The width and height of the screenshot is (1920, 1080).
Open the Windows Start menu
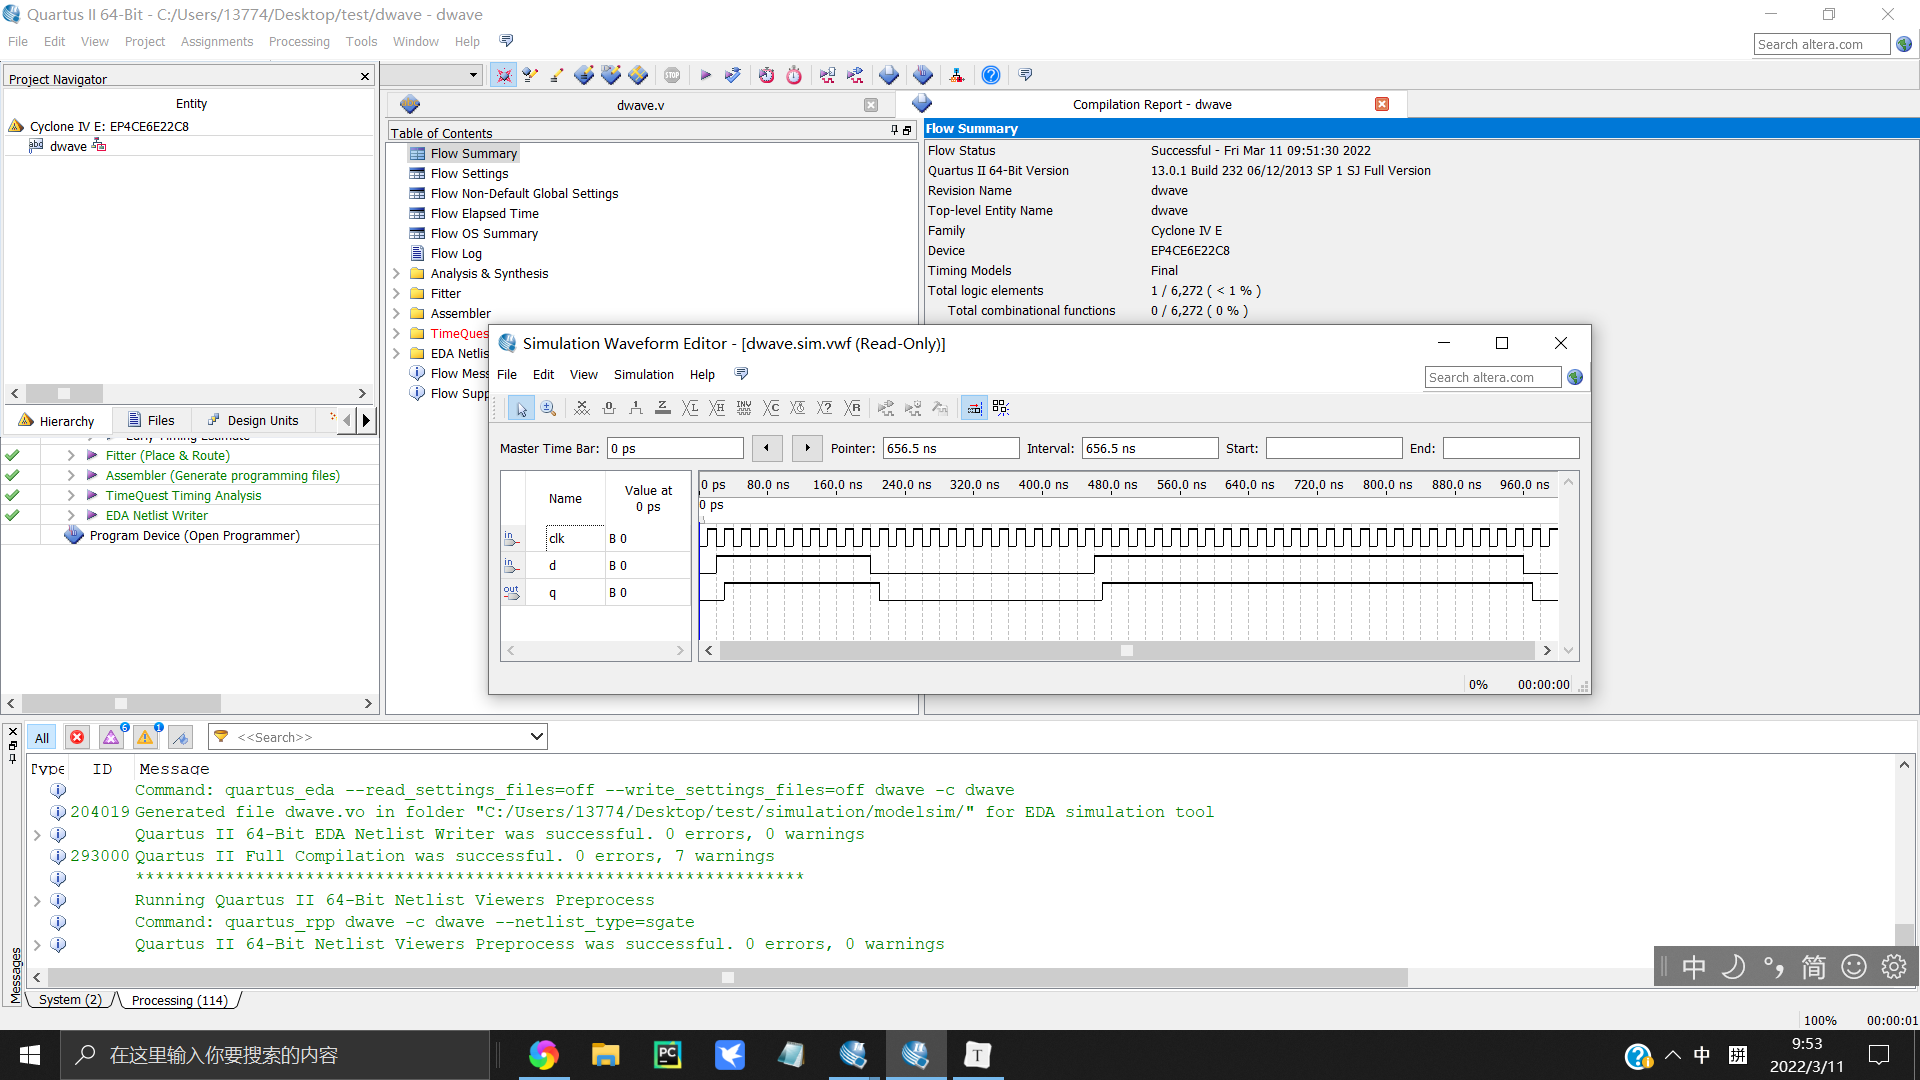30,1055
